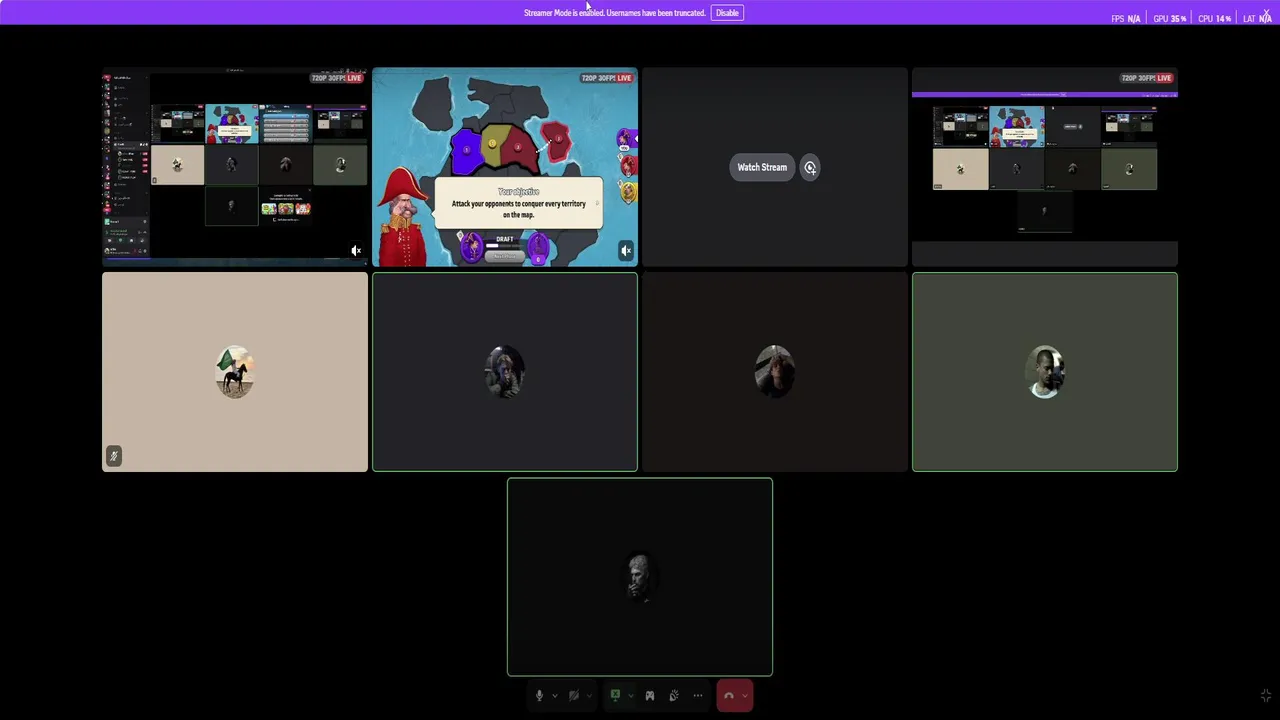Select the dark tile below Watch Stream

coord(775,372)
